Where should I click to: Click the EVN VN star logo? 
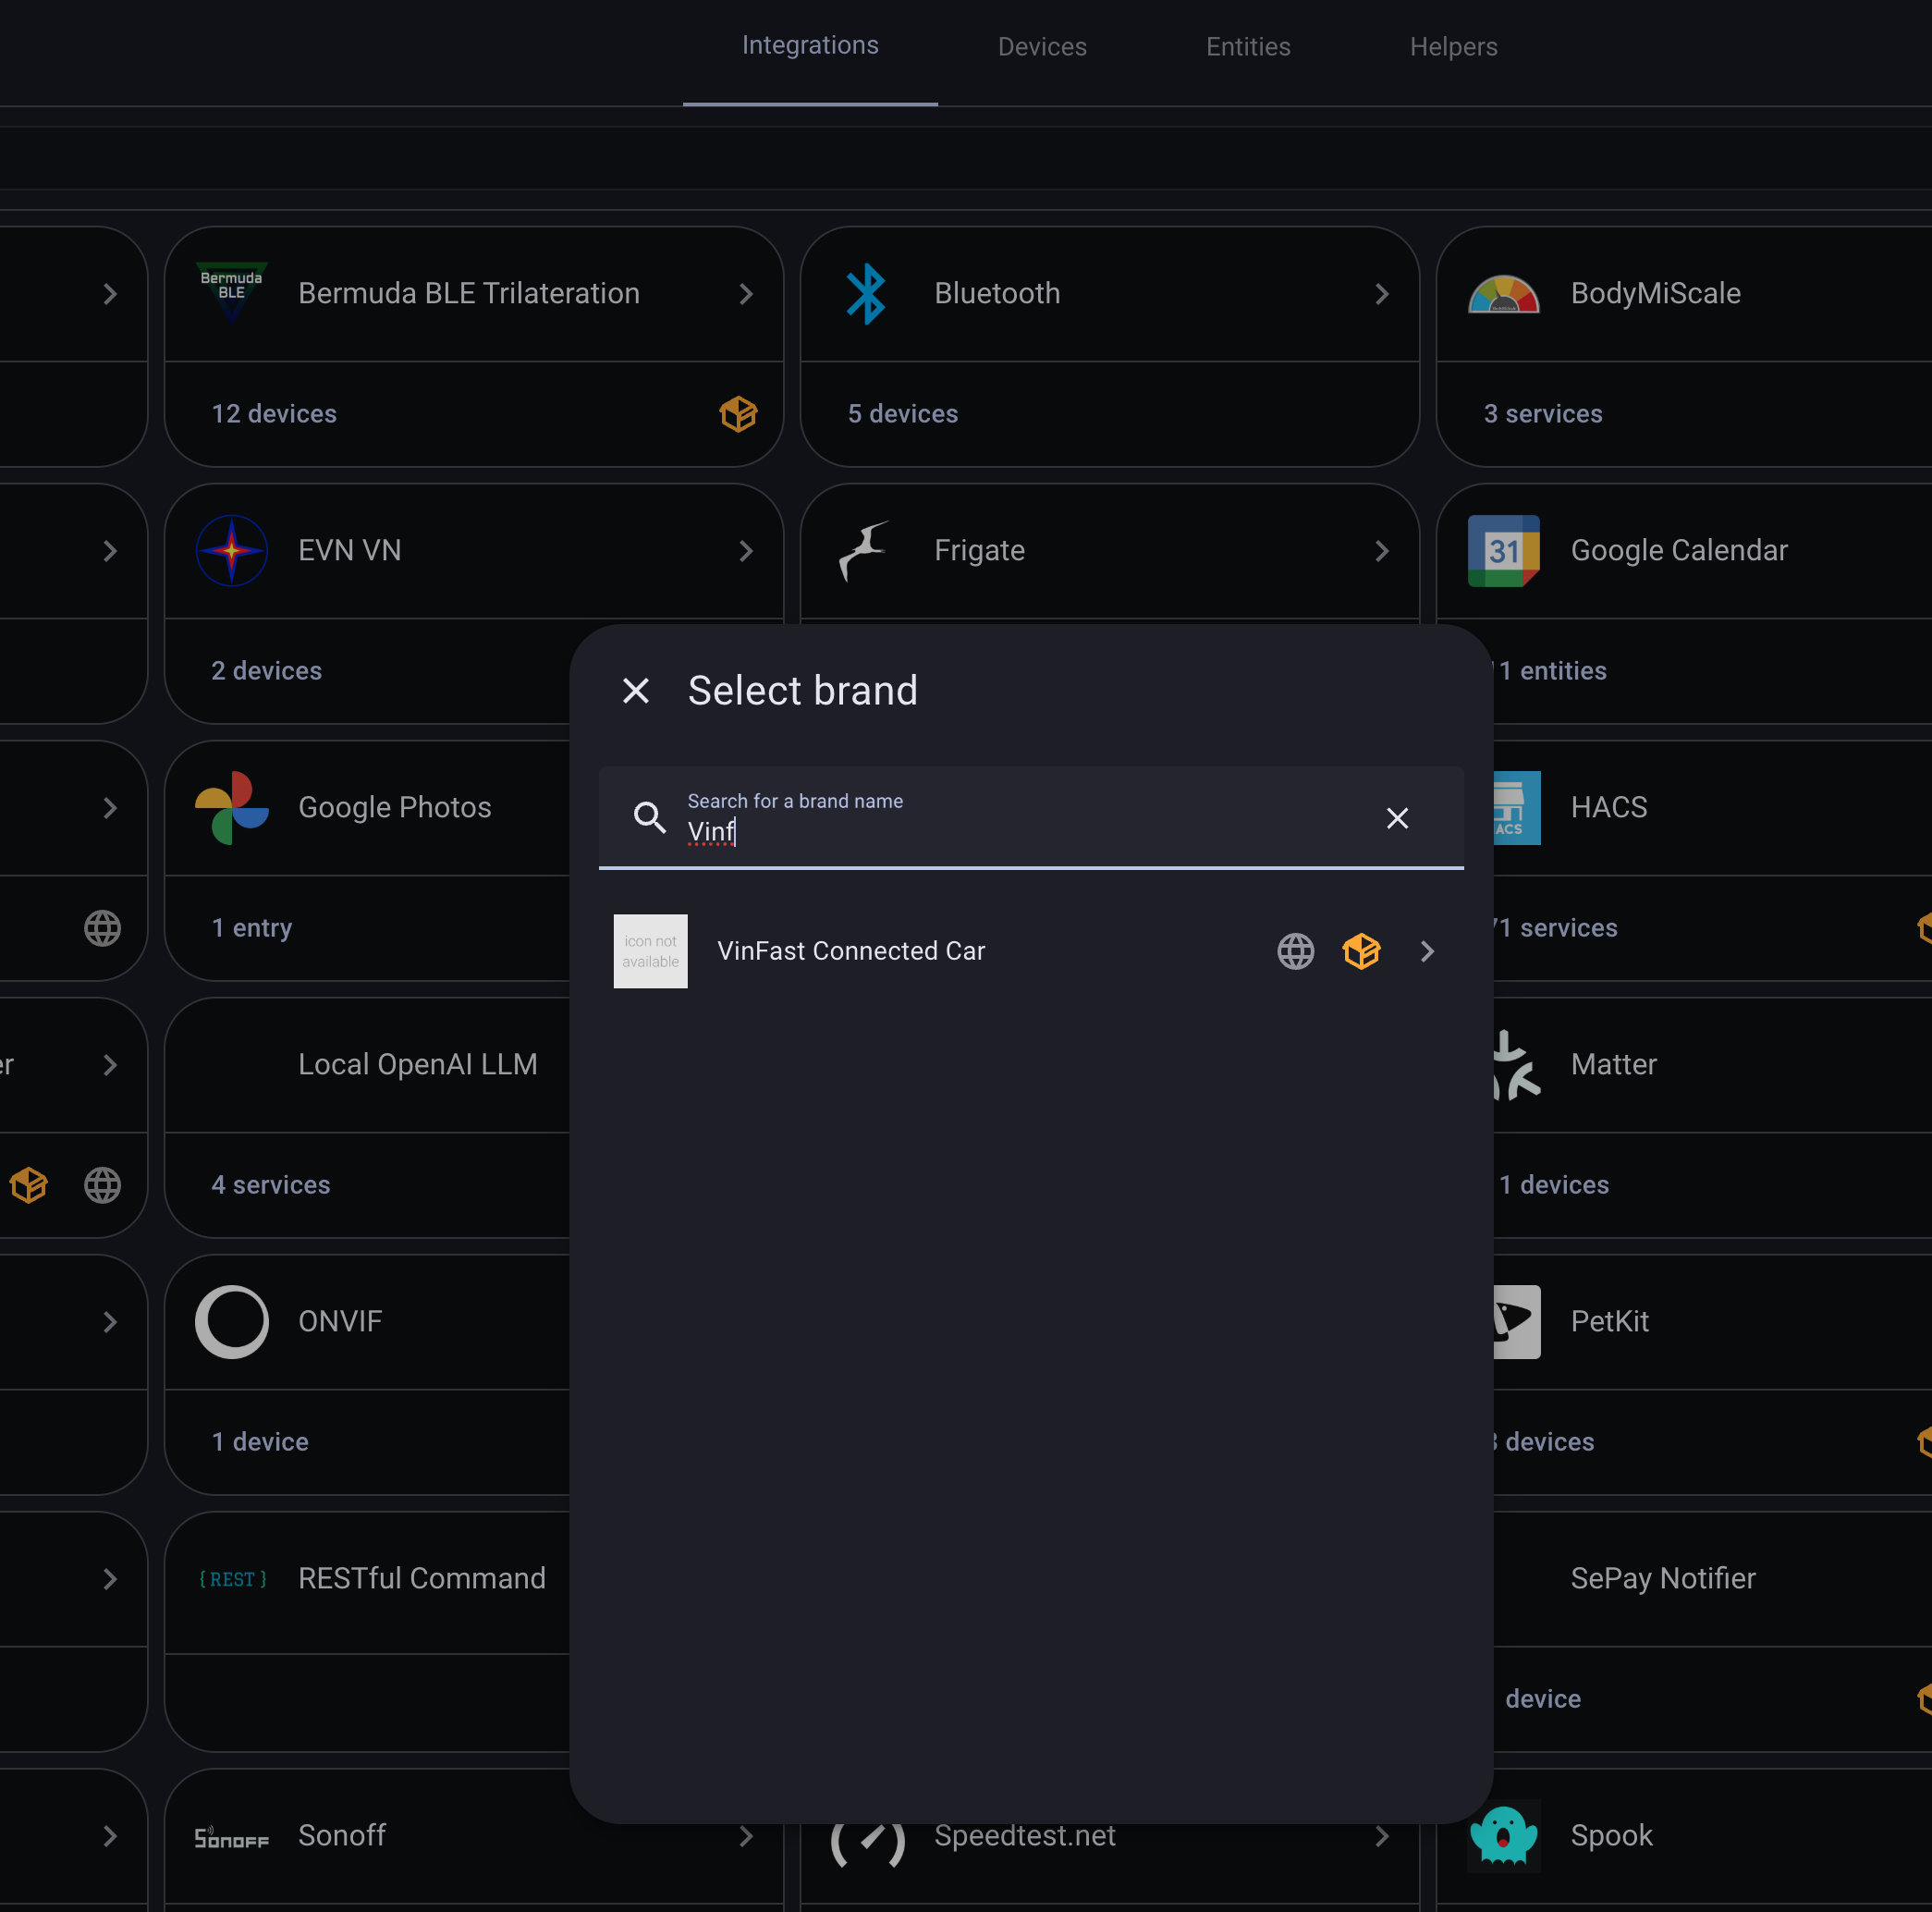pos(232,550)
